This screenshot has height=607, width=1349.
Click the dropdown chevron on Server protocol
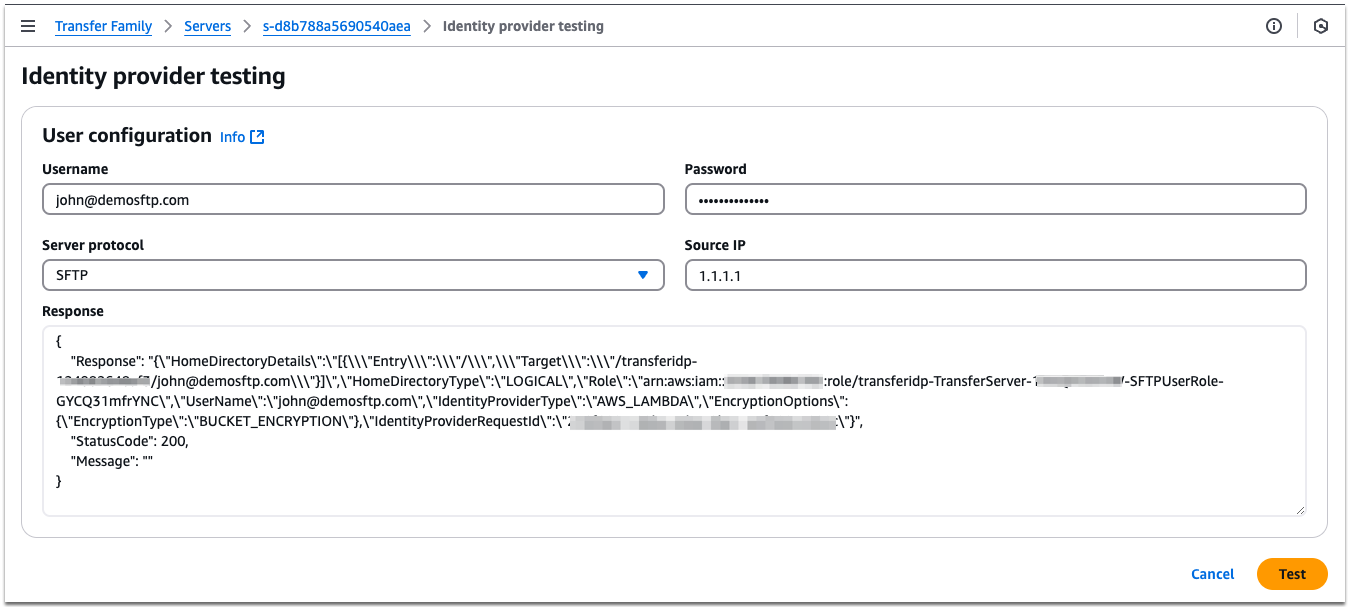pos(643,275)
